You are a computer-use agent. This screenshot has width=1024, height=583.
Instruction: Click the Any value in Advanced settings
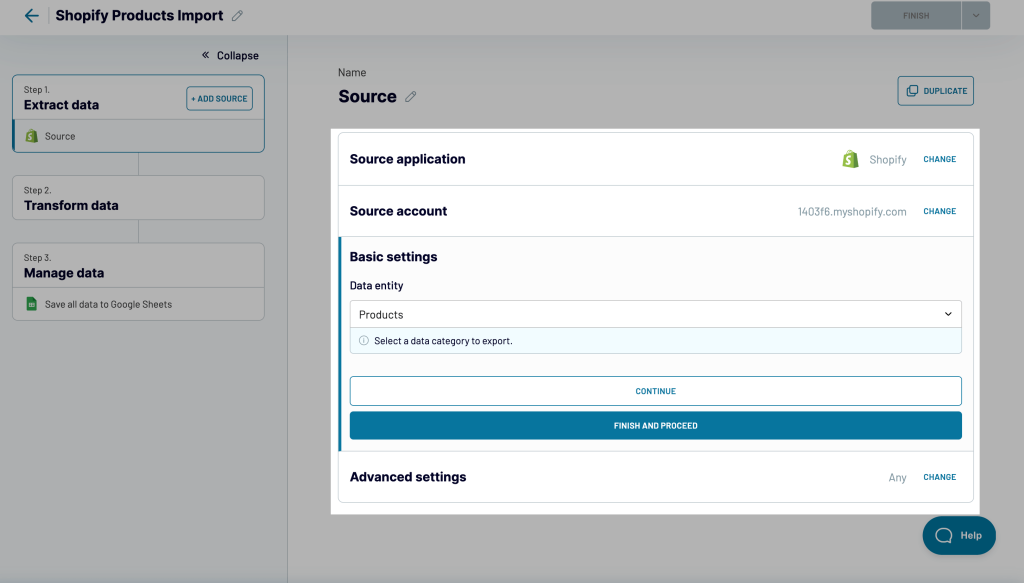897,477
